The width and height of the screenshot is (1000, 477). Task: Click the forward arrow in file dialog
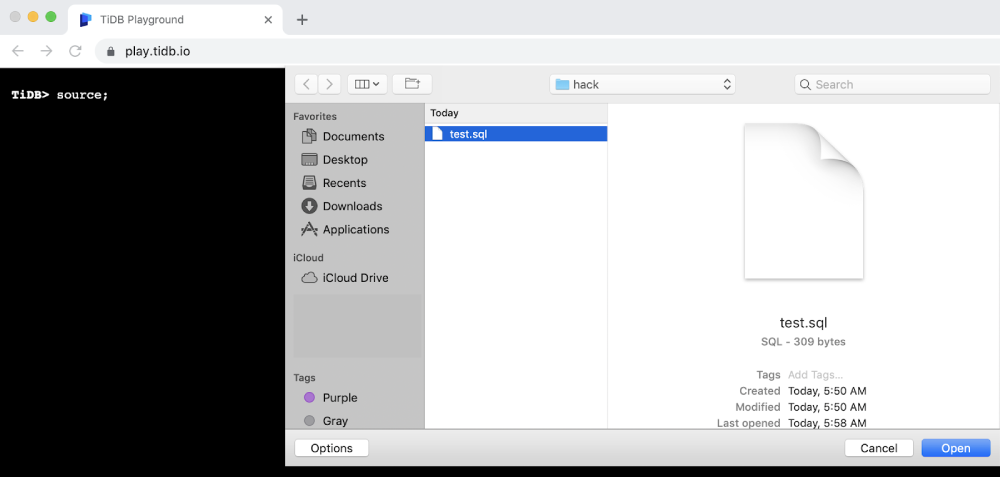[329, 85]
